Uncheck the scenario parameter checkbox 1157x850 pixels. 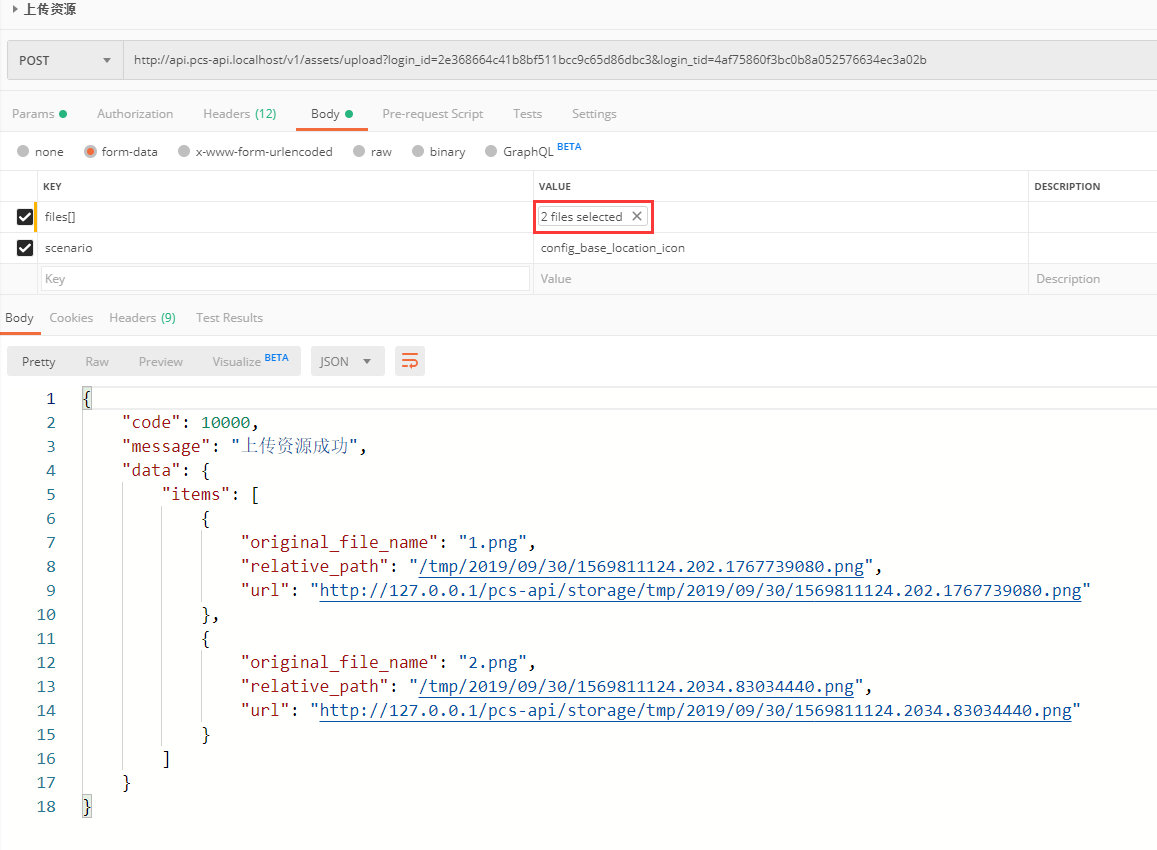pos(25,248)
